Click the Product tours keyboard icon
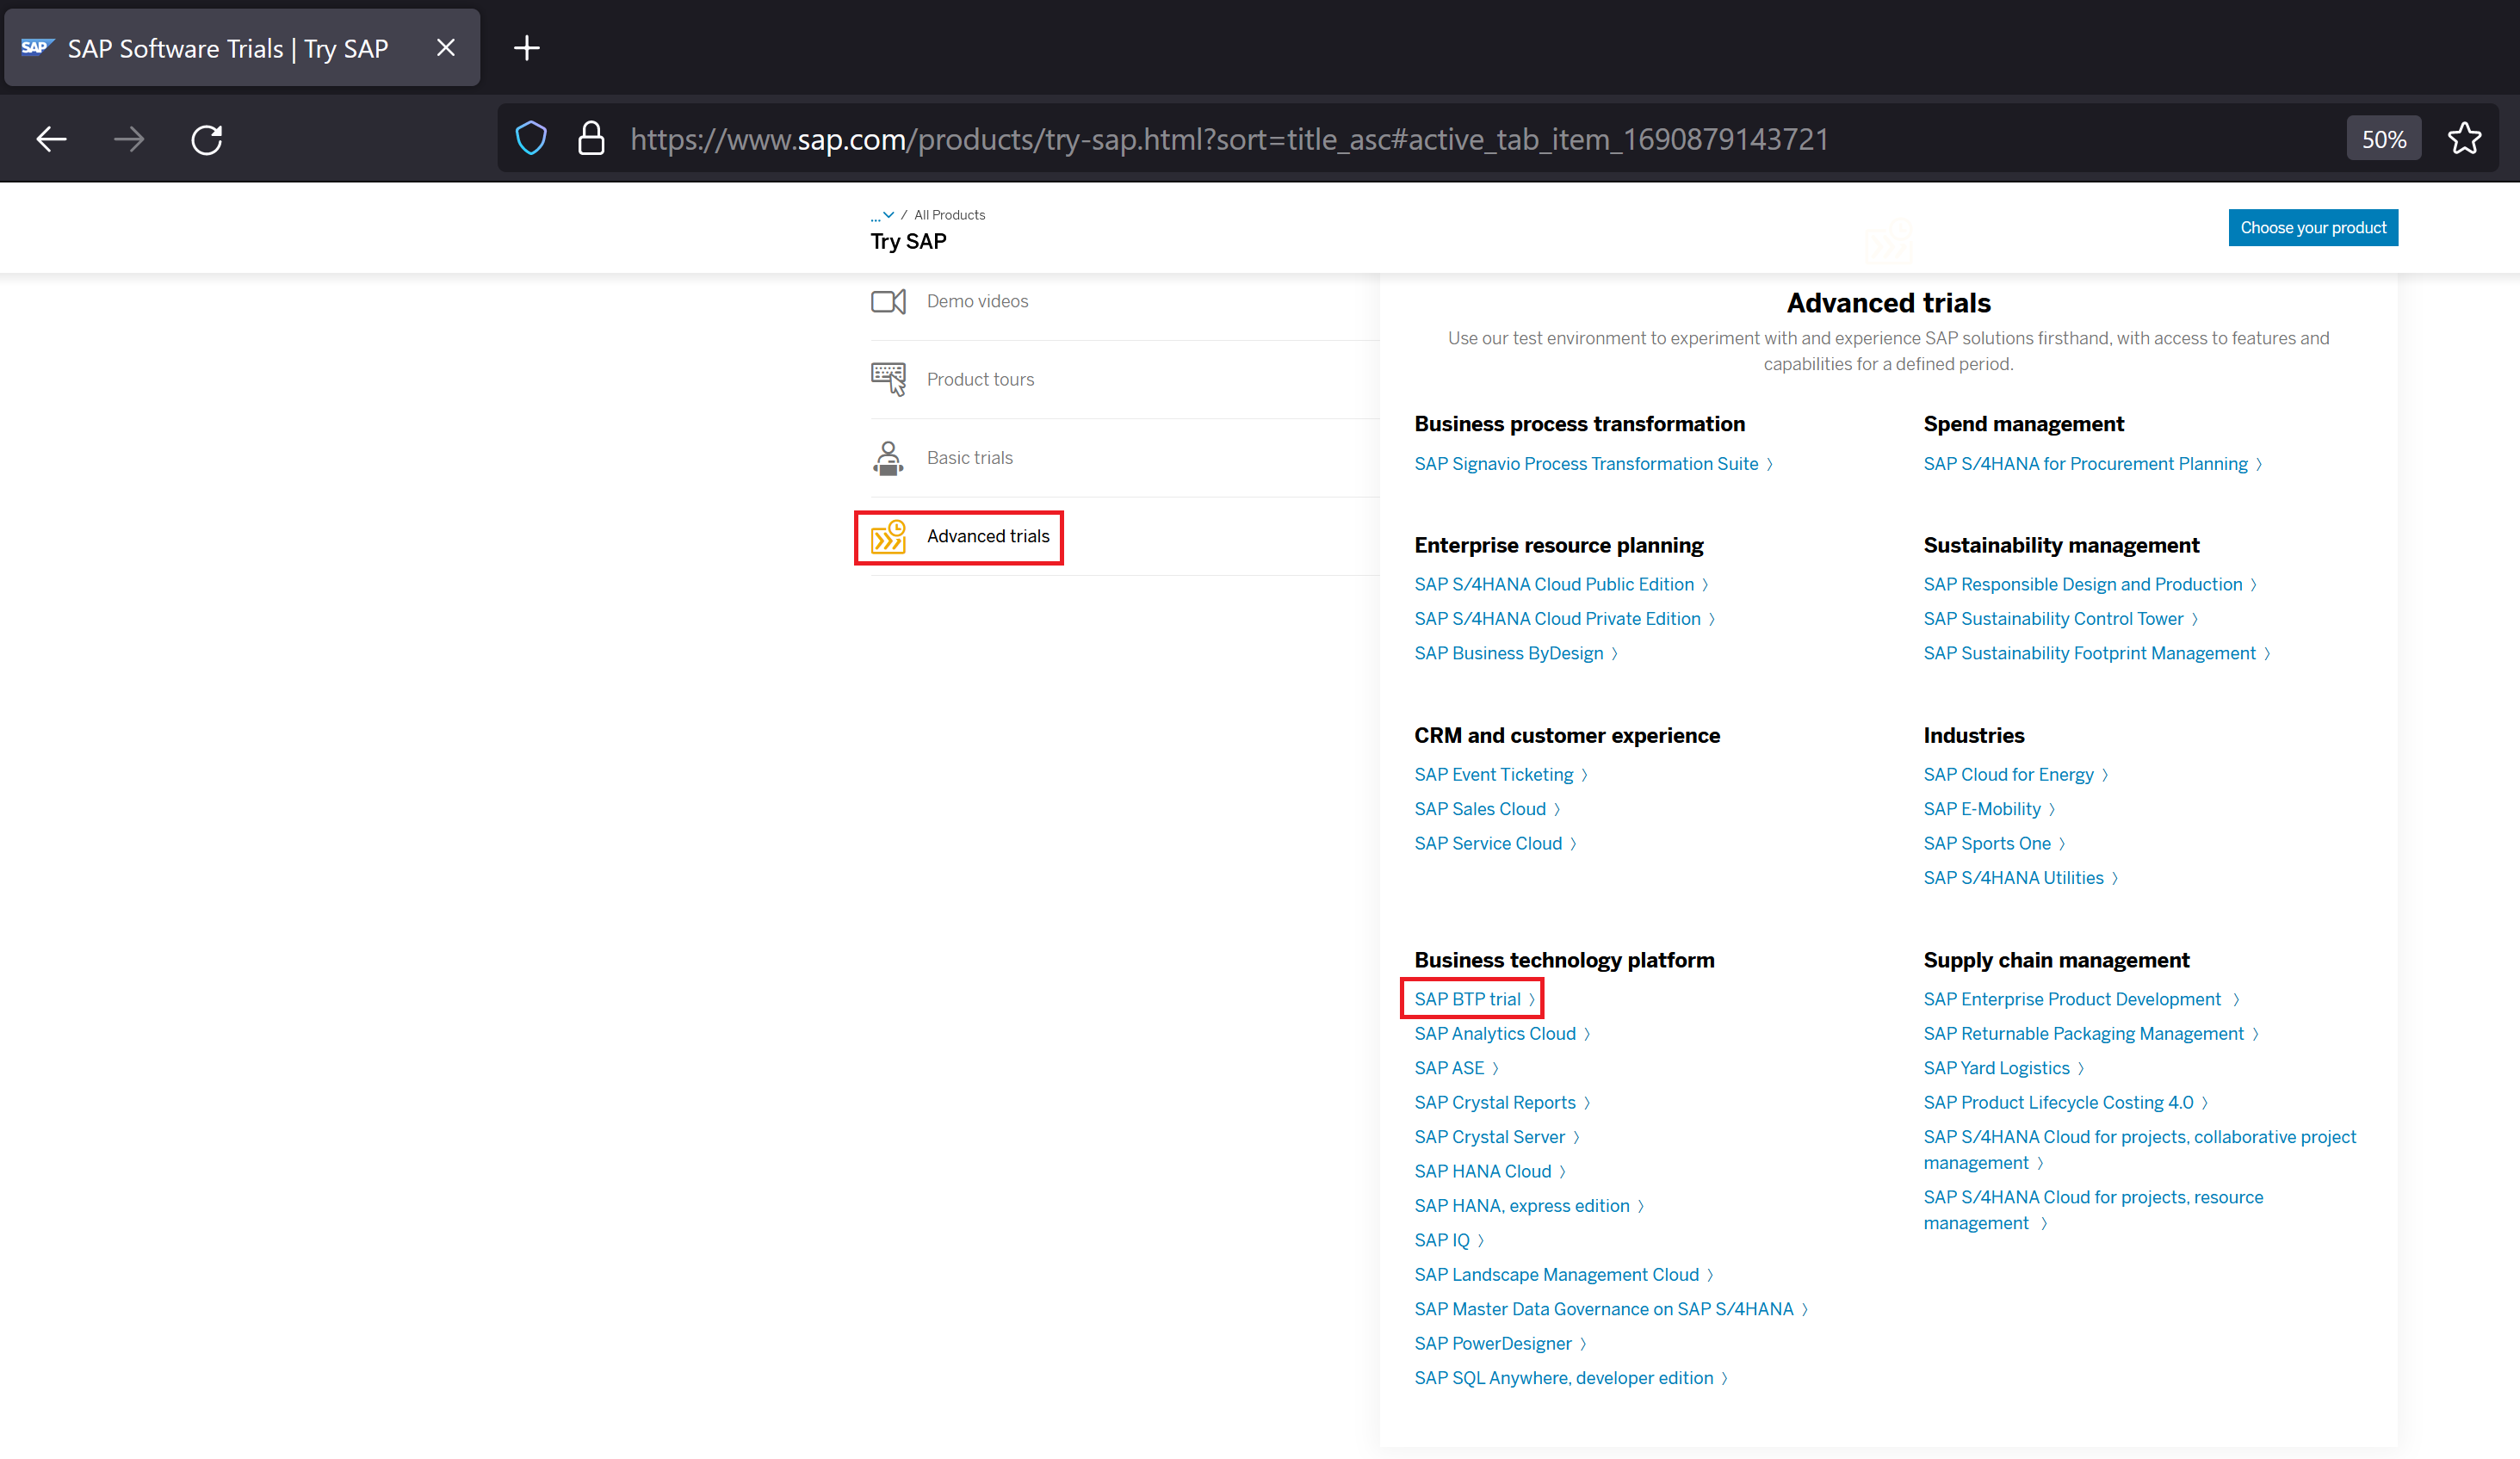This screenshot has height=1459, width=2520. pyautogui.click(x=887, y=379)
